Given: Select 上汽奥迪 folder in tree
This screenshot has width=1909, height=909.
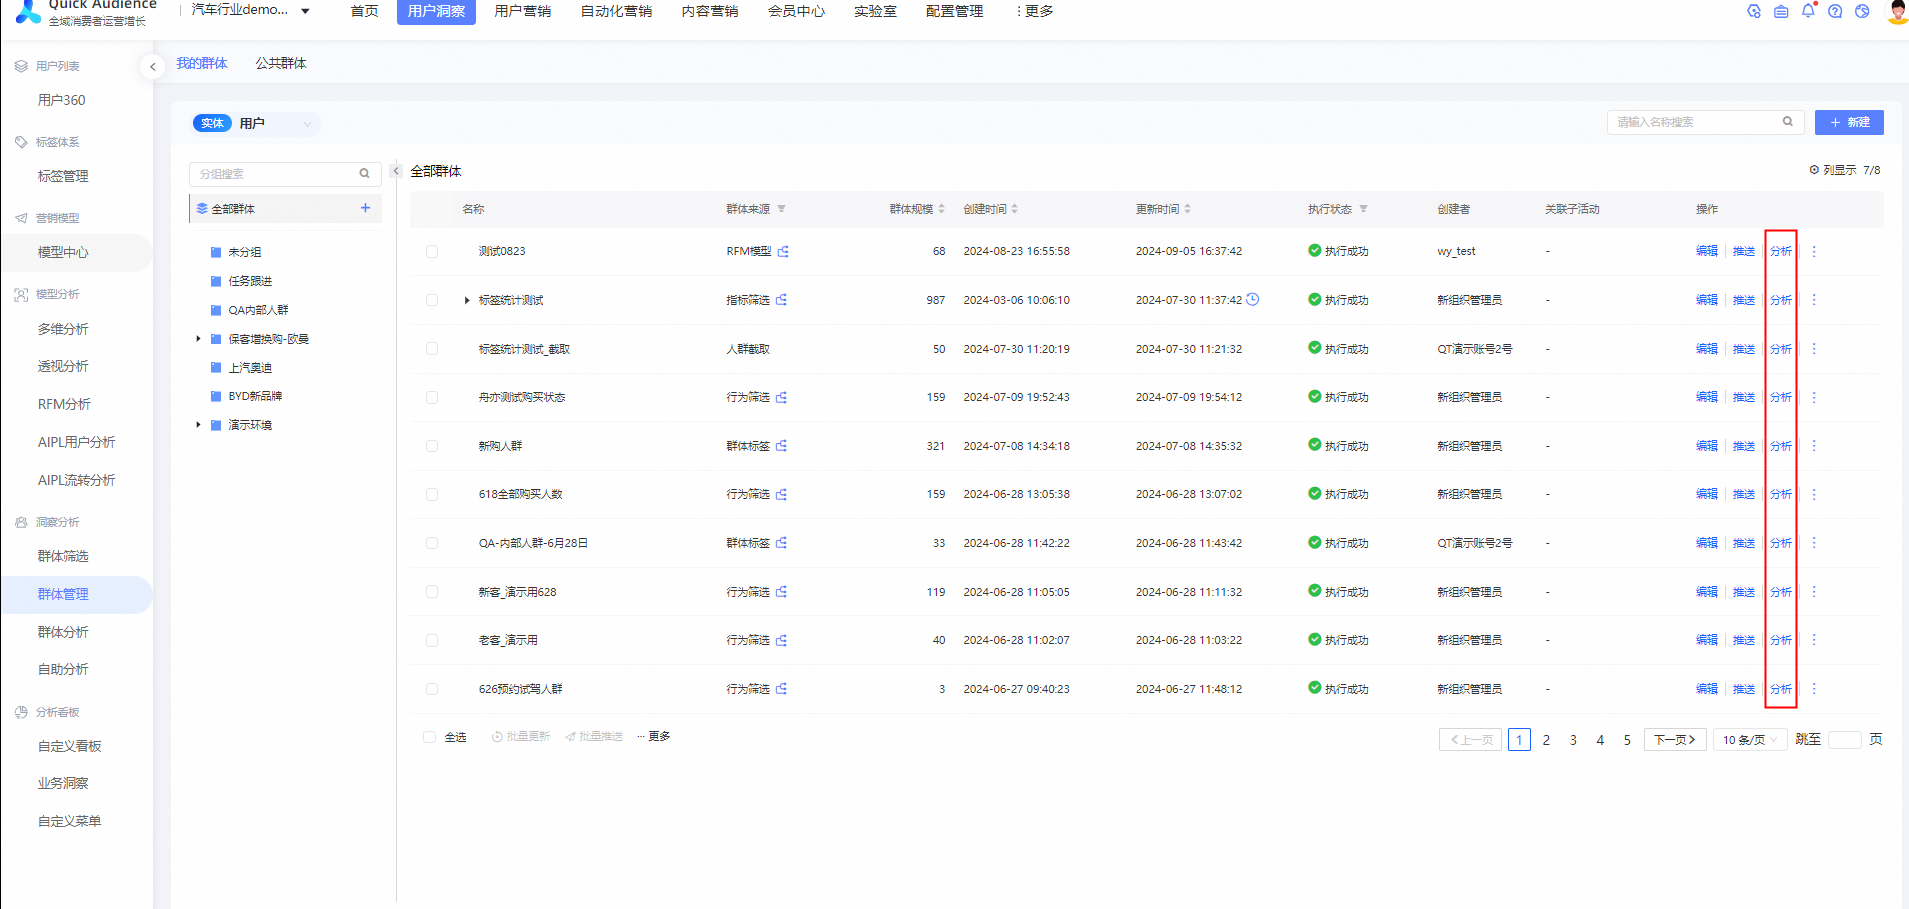Looking at the screenshot, I should pos(250,368).
